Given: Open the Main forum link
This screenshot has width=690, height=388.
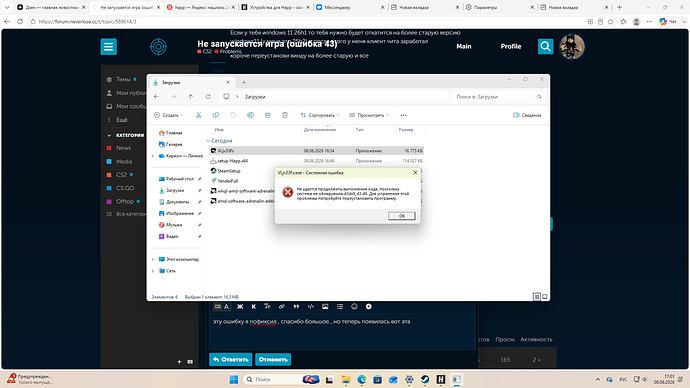Looking at the screenshot, I should (x=464, y=46).
